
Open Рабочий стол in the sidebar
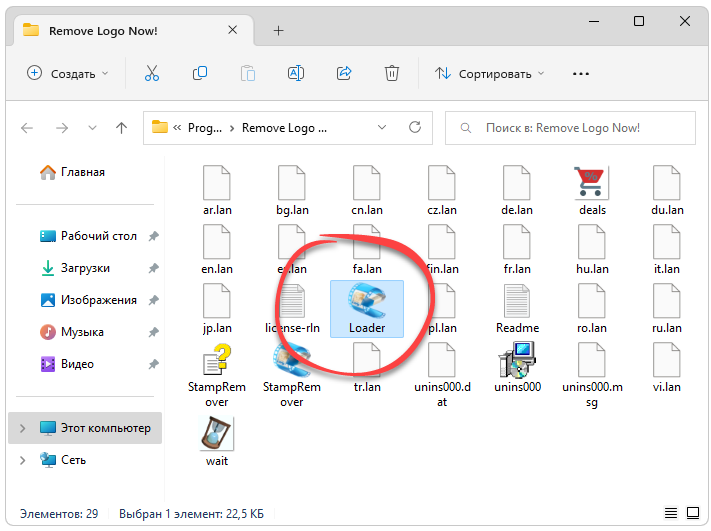pyautogui.click(x=88, y=236)
